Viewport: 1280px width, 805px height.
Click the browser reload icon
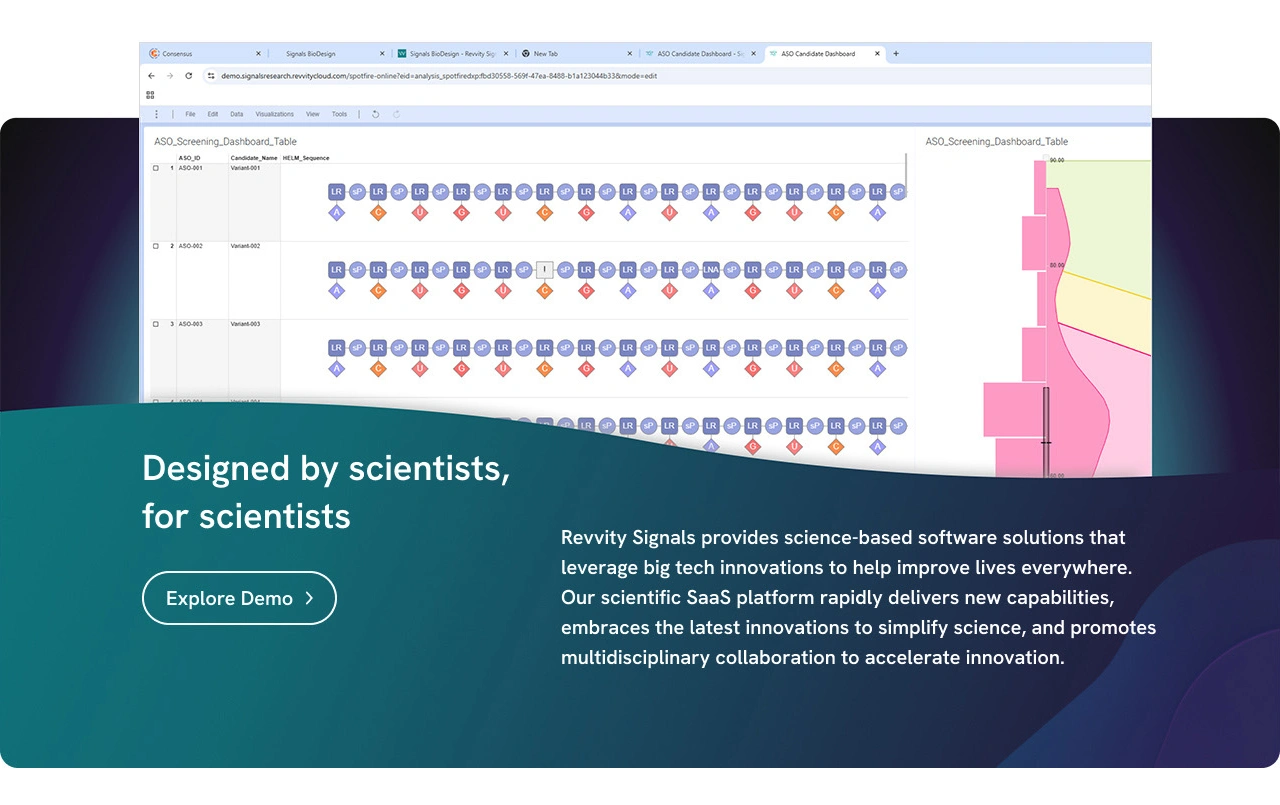tap(188, 76)
